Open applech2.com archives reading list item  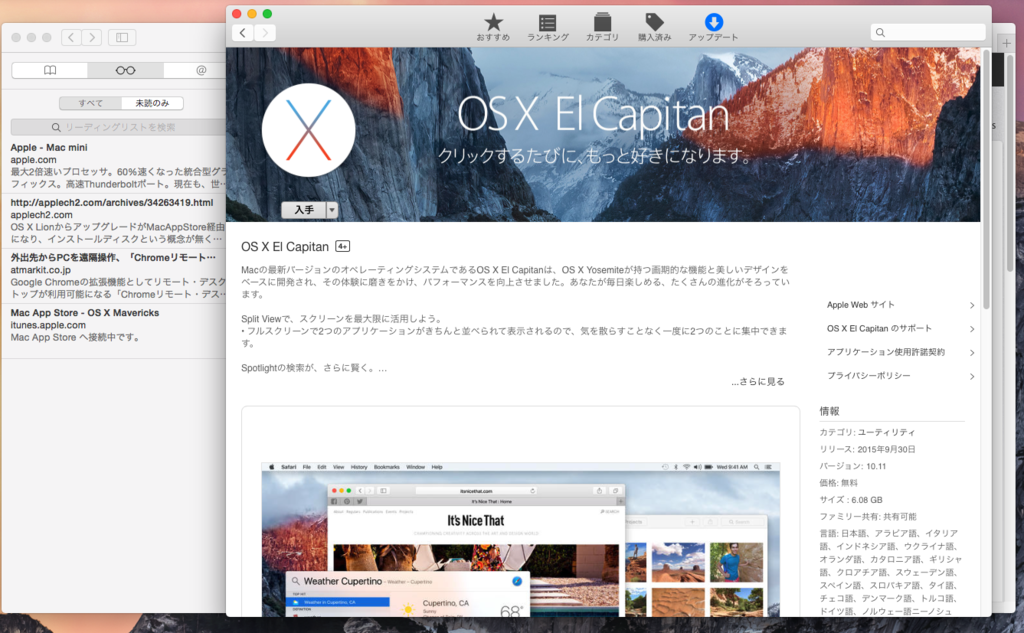(113, 221)
